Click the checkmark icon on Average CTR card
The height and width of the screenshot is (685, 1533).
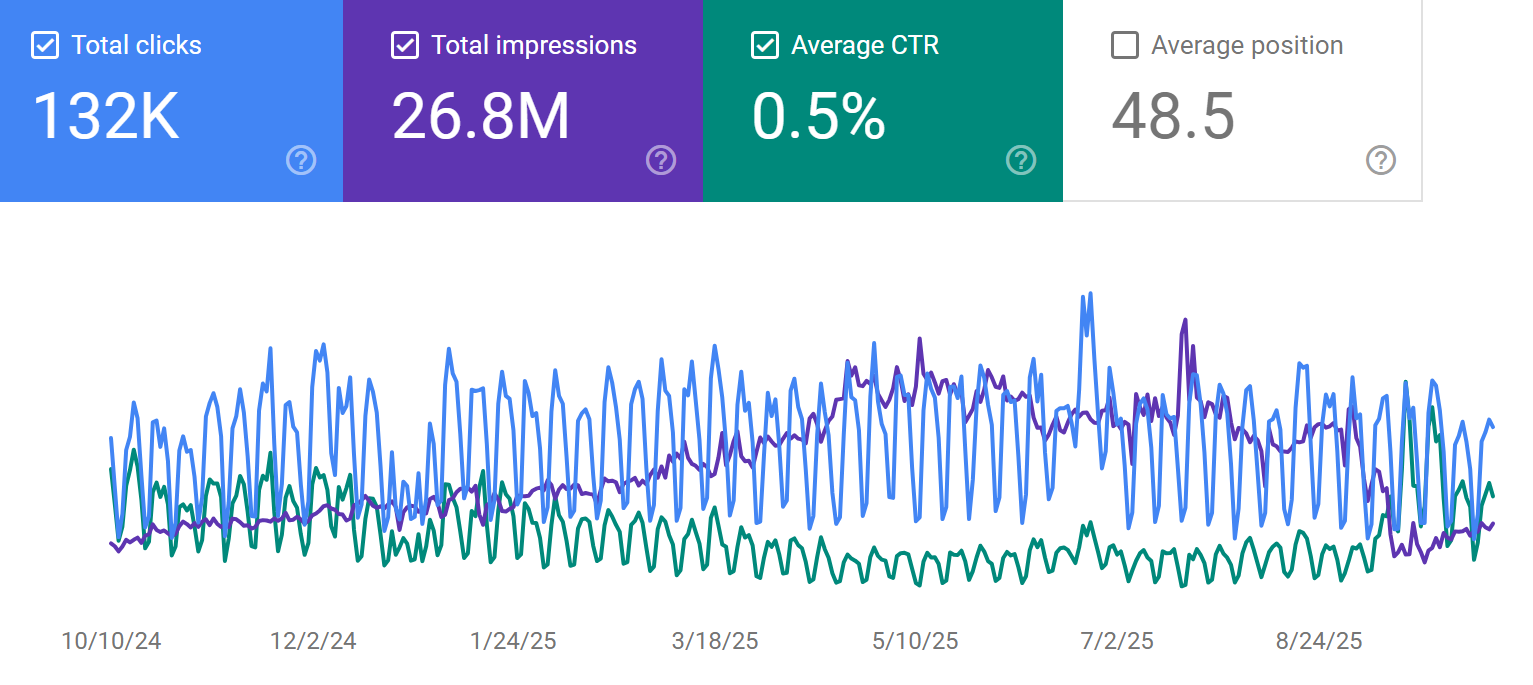pyautogui.click(x=765, y=45)
